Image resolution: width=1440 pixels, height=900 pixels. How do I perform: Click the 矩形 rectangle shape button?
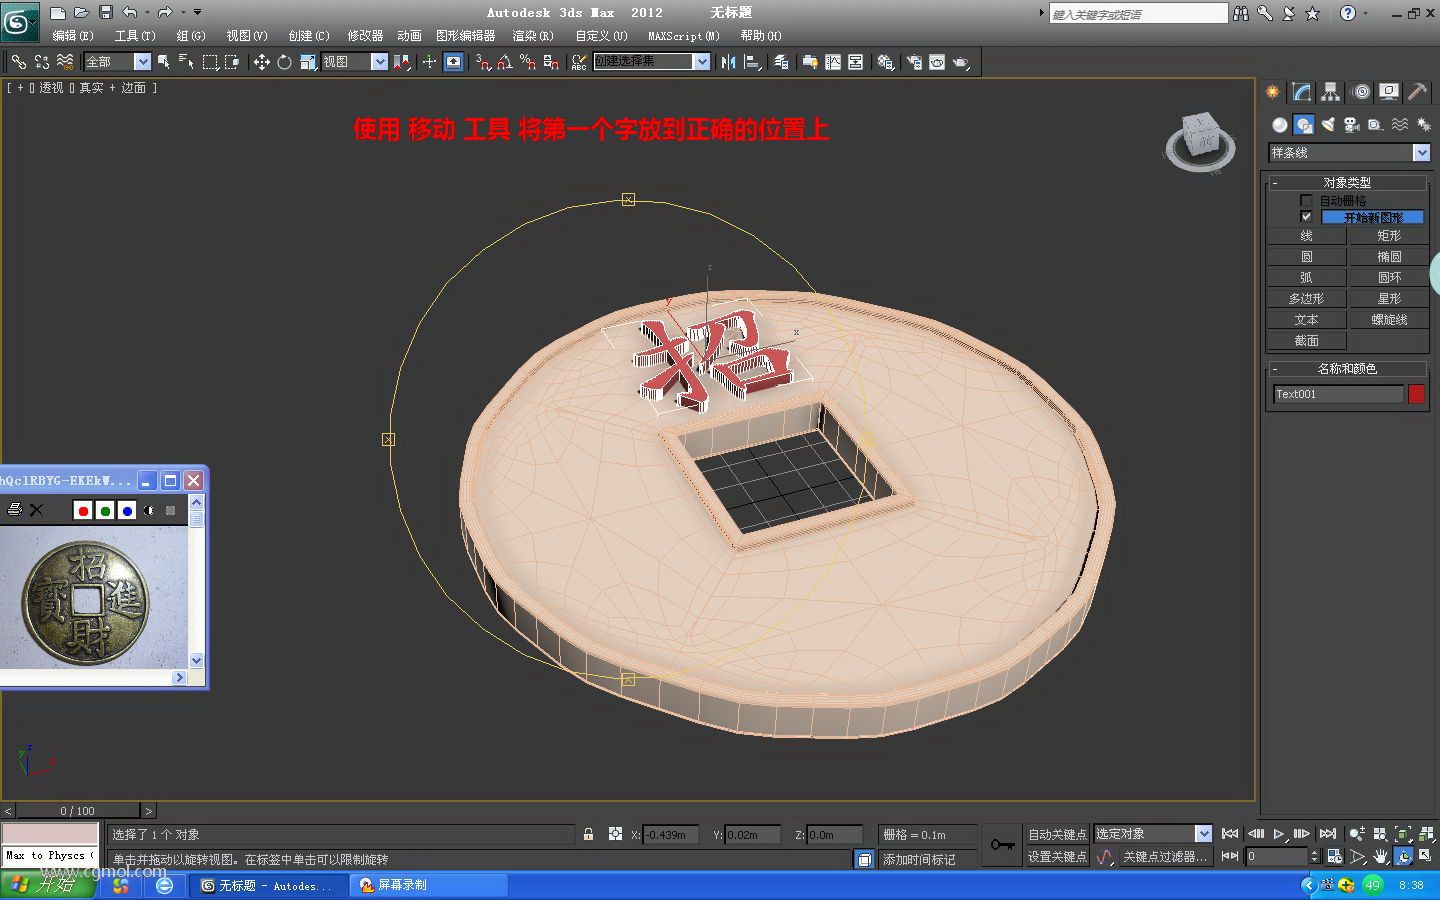[1389, 236]
